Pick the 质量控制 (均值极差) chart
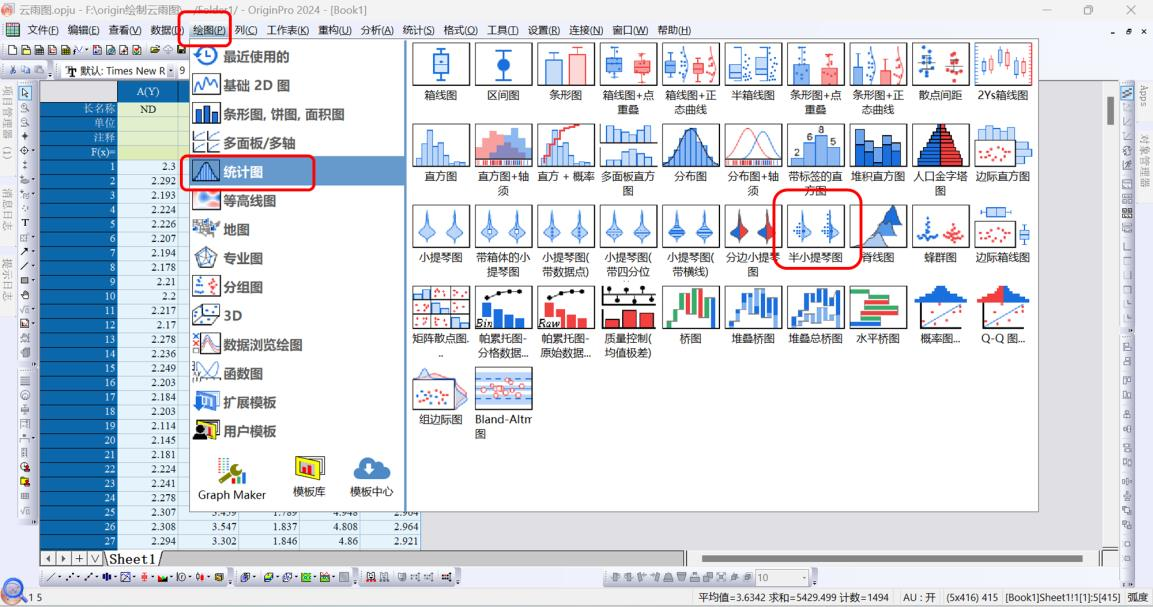 point(628,321)
